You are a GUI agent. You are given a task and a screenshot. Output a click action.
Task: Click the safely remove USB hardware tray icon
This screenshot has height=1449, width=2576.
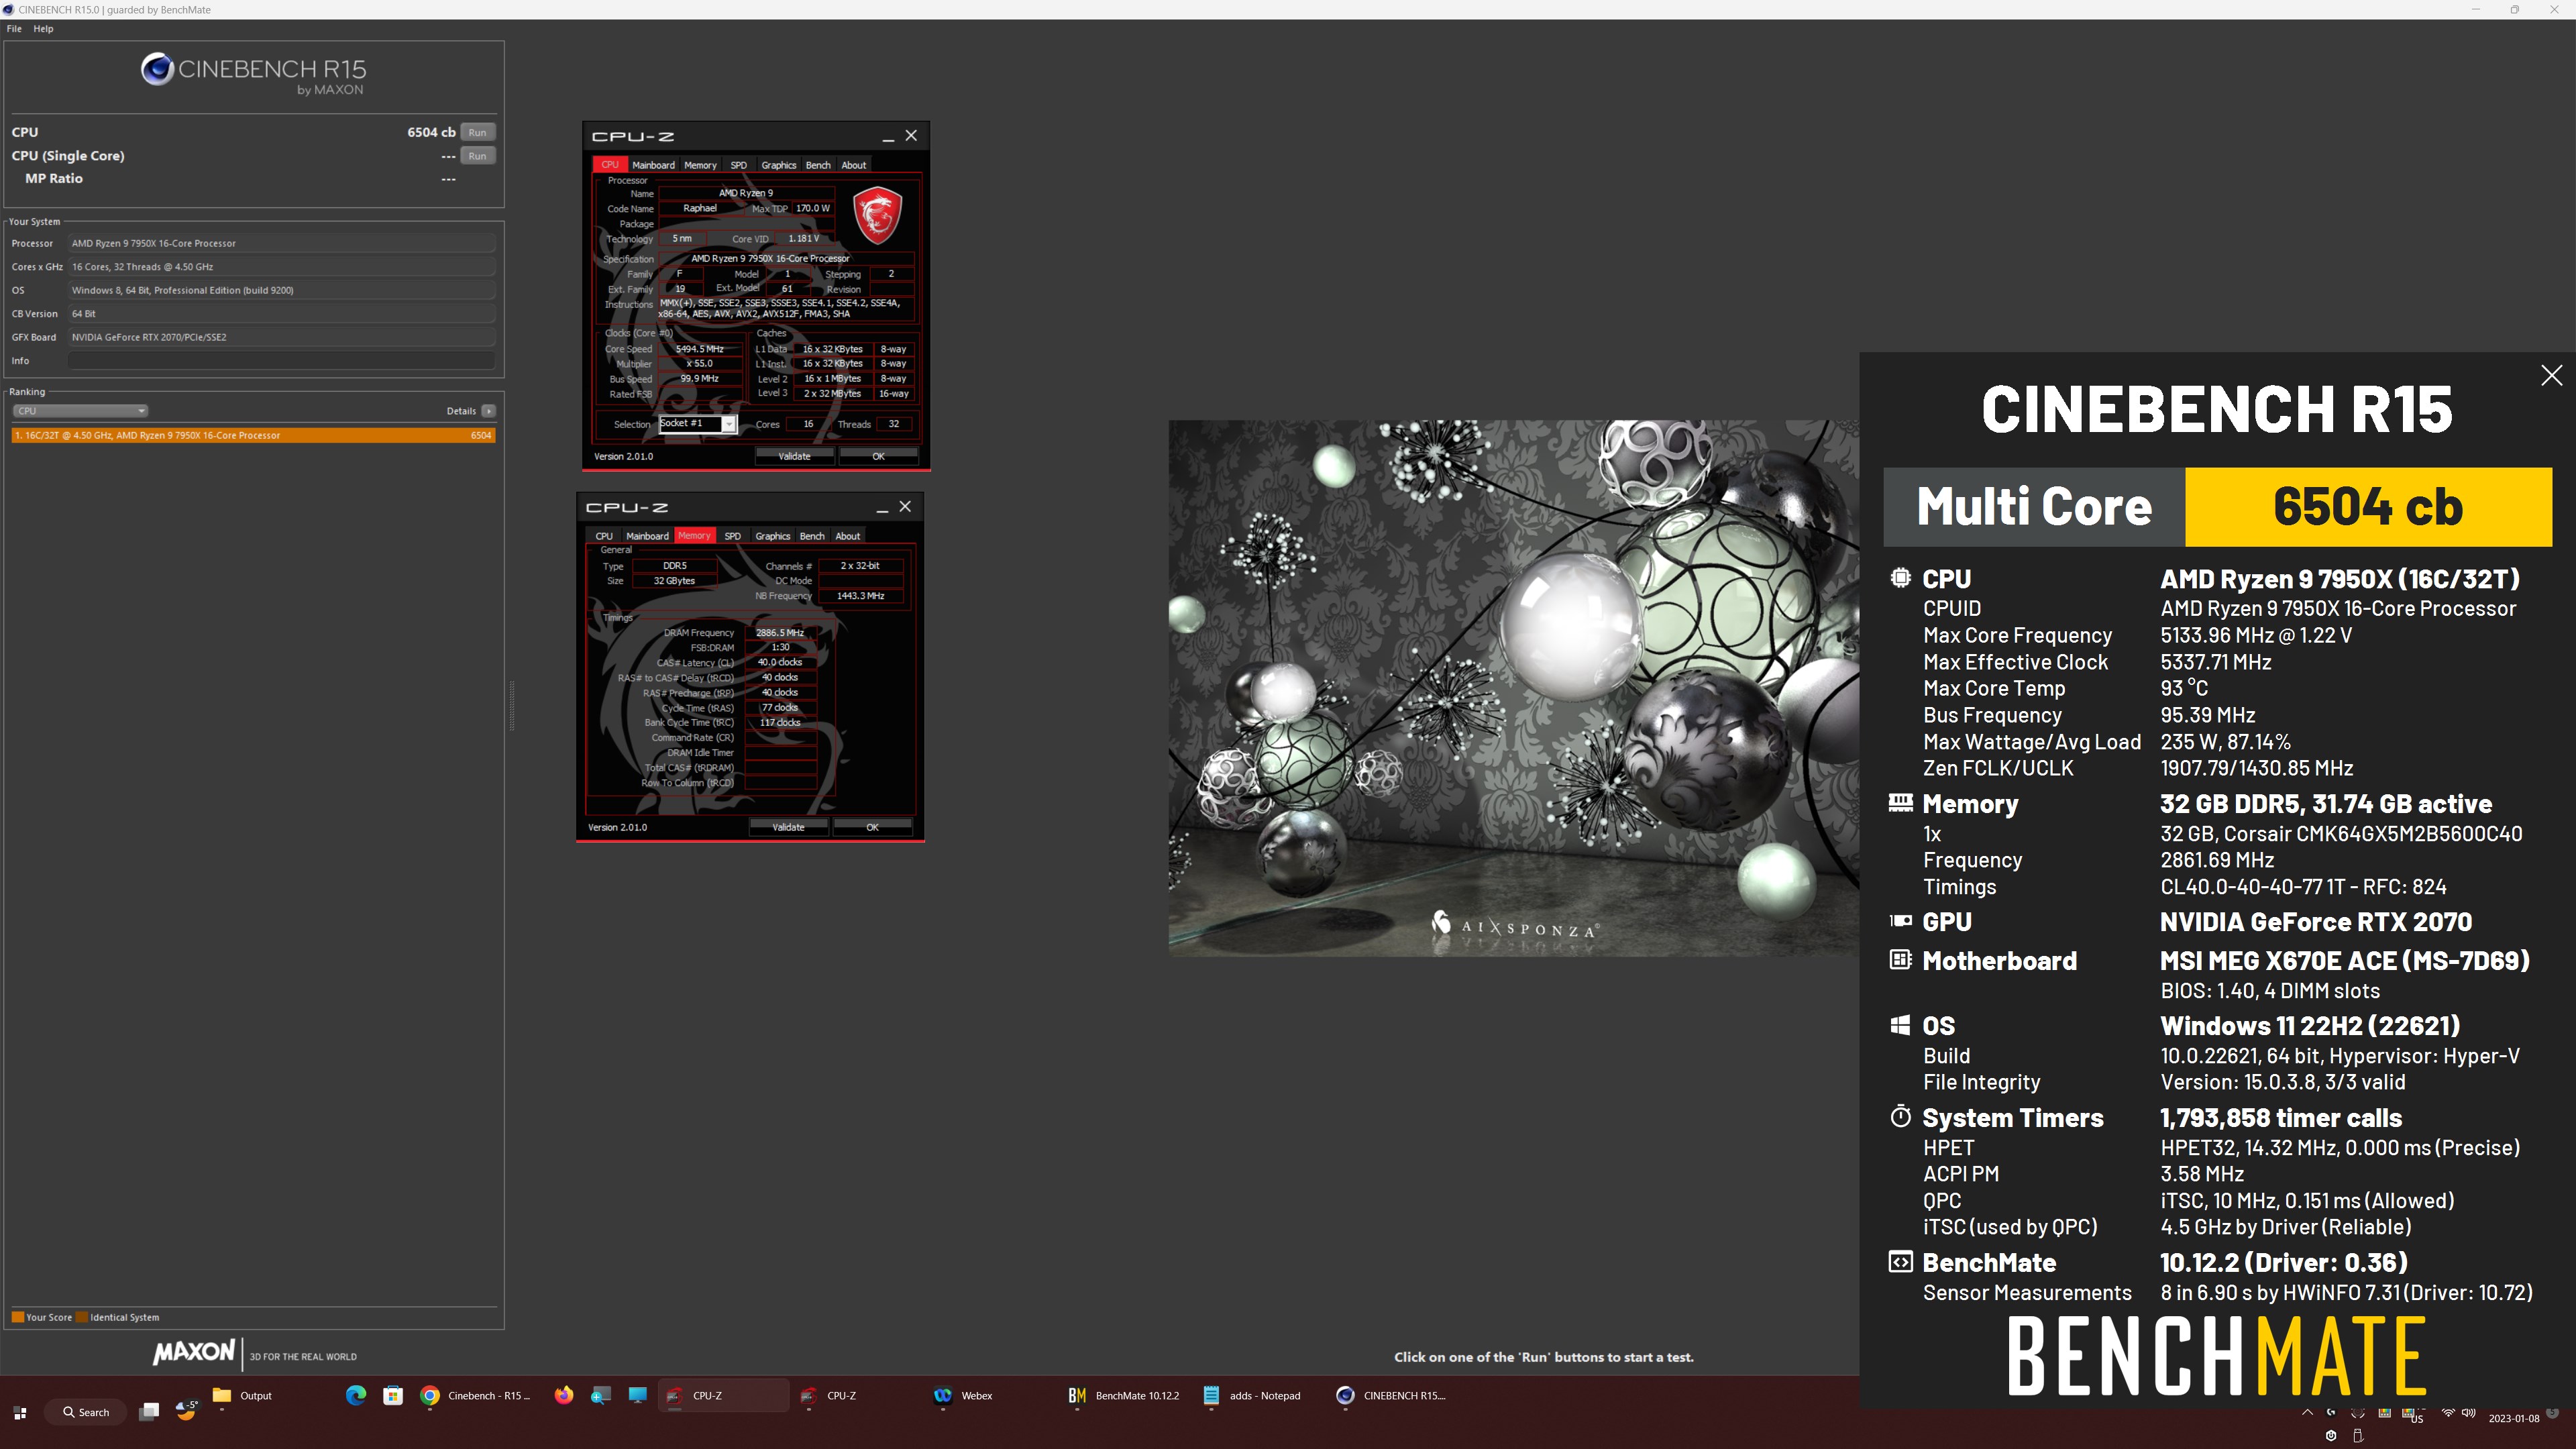(x=2359, y=1436)
